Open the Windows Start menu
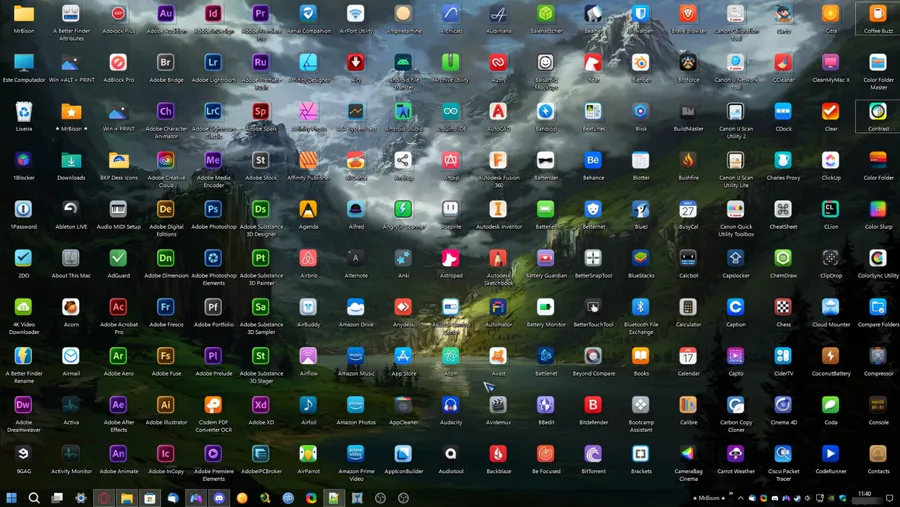Viewport: 900px width, 507px height. click(x=11, y=498)
